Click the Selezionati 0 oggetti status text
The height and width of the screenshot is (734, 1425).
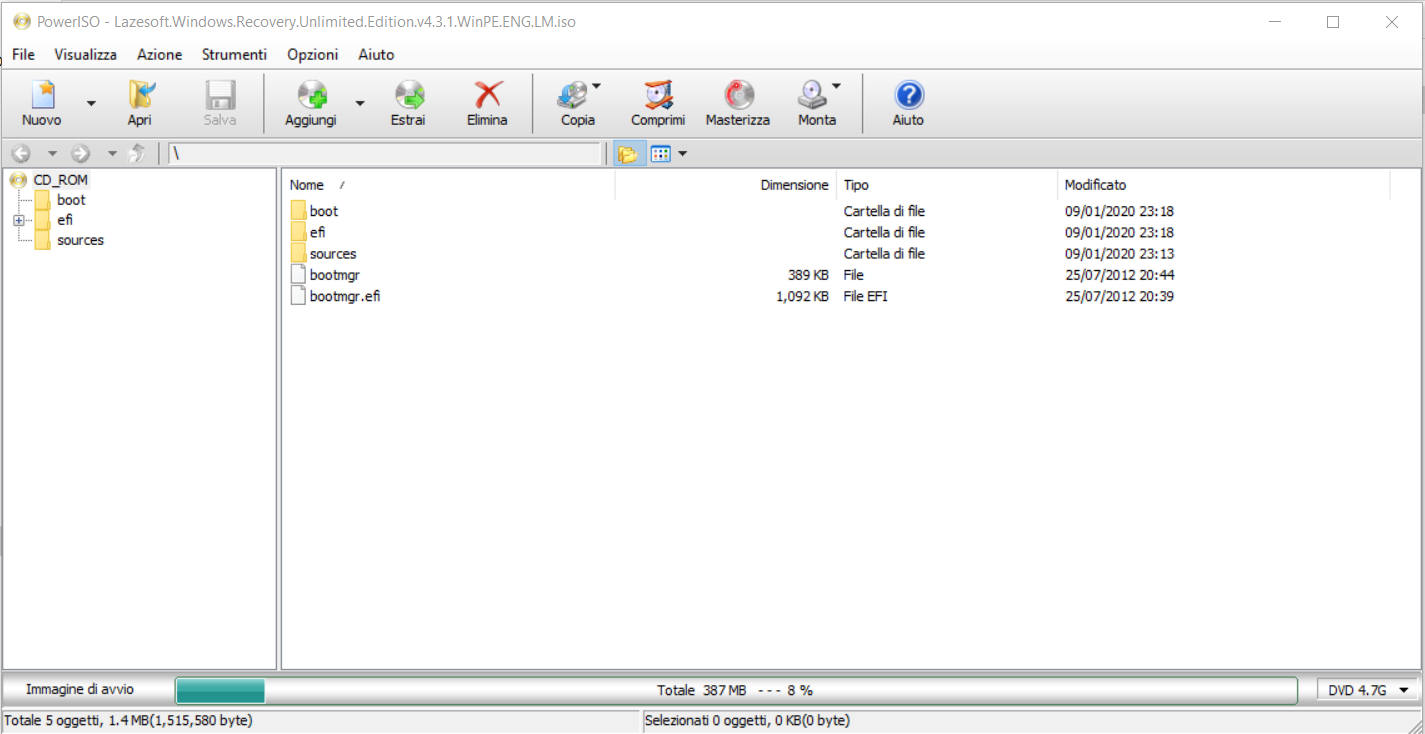[747, 720]
